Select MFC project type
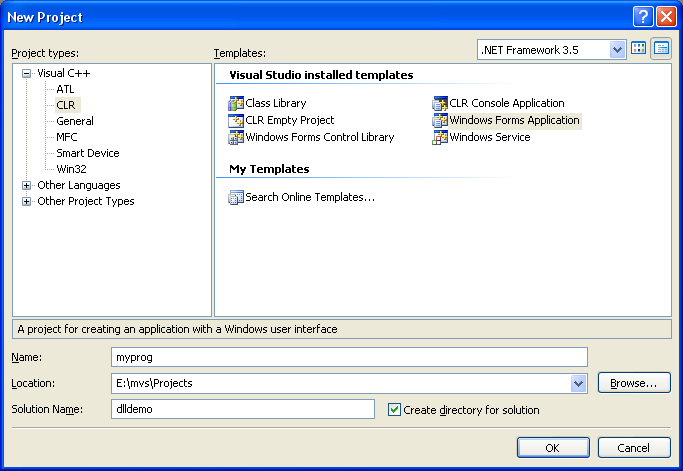Screen dimensions: 683x471 67,137
